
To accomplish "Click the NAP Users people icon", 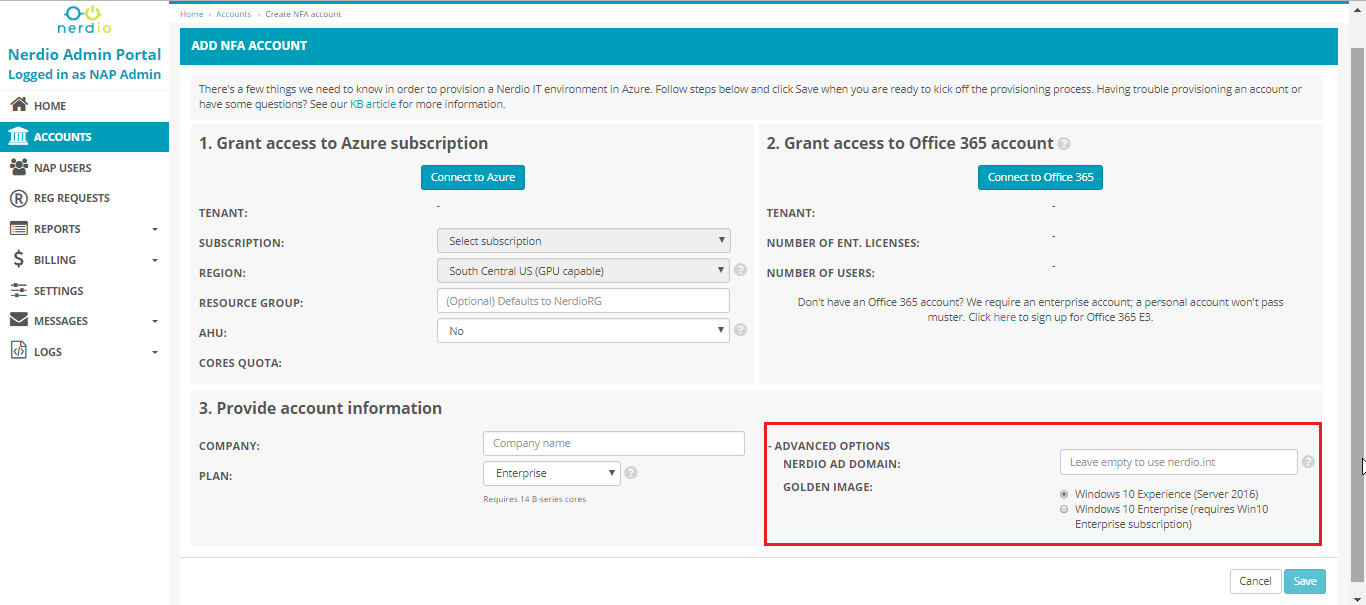I will coord(18,167).
